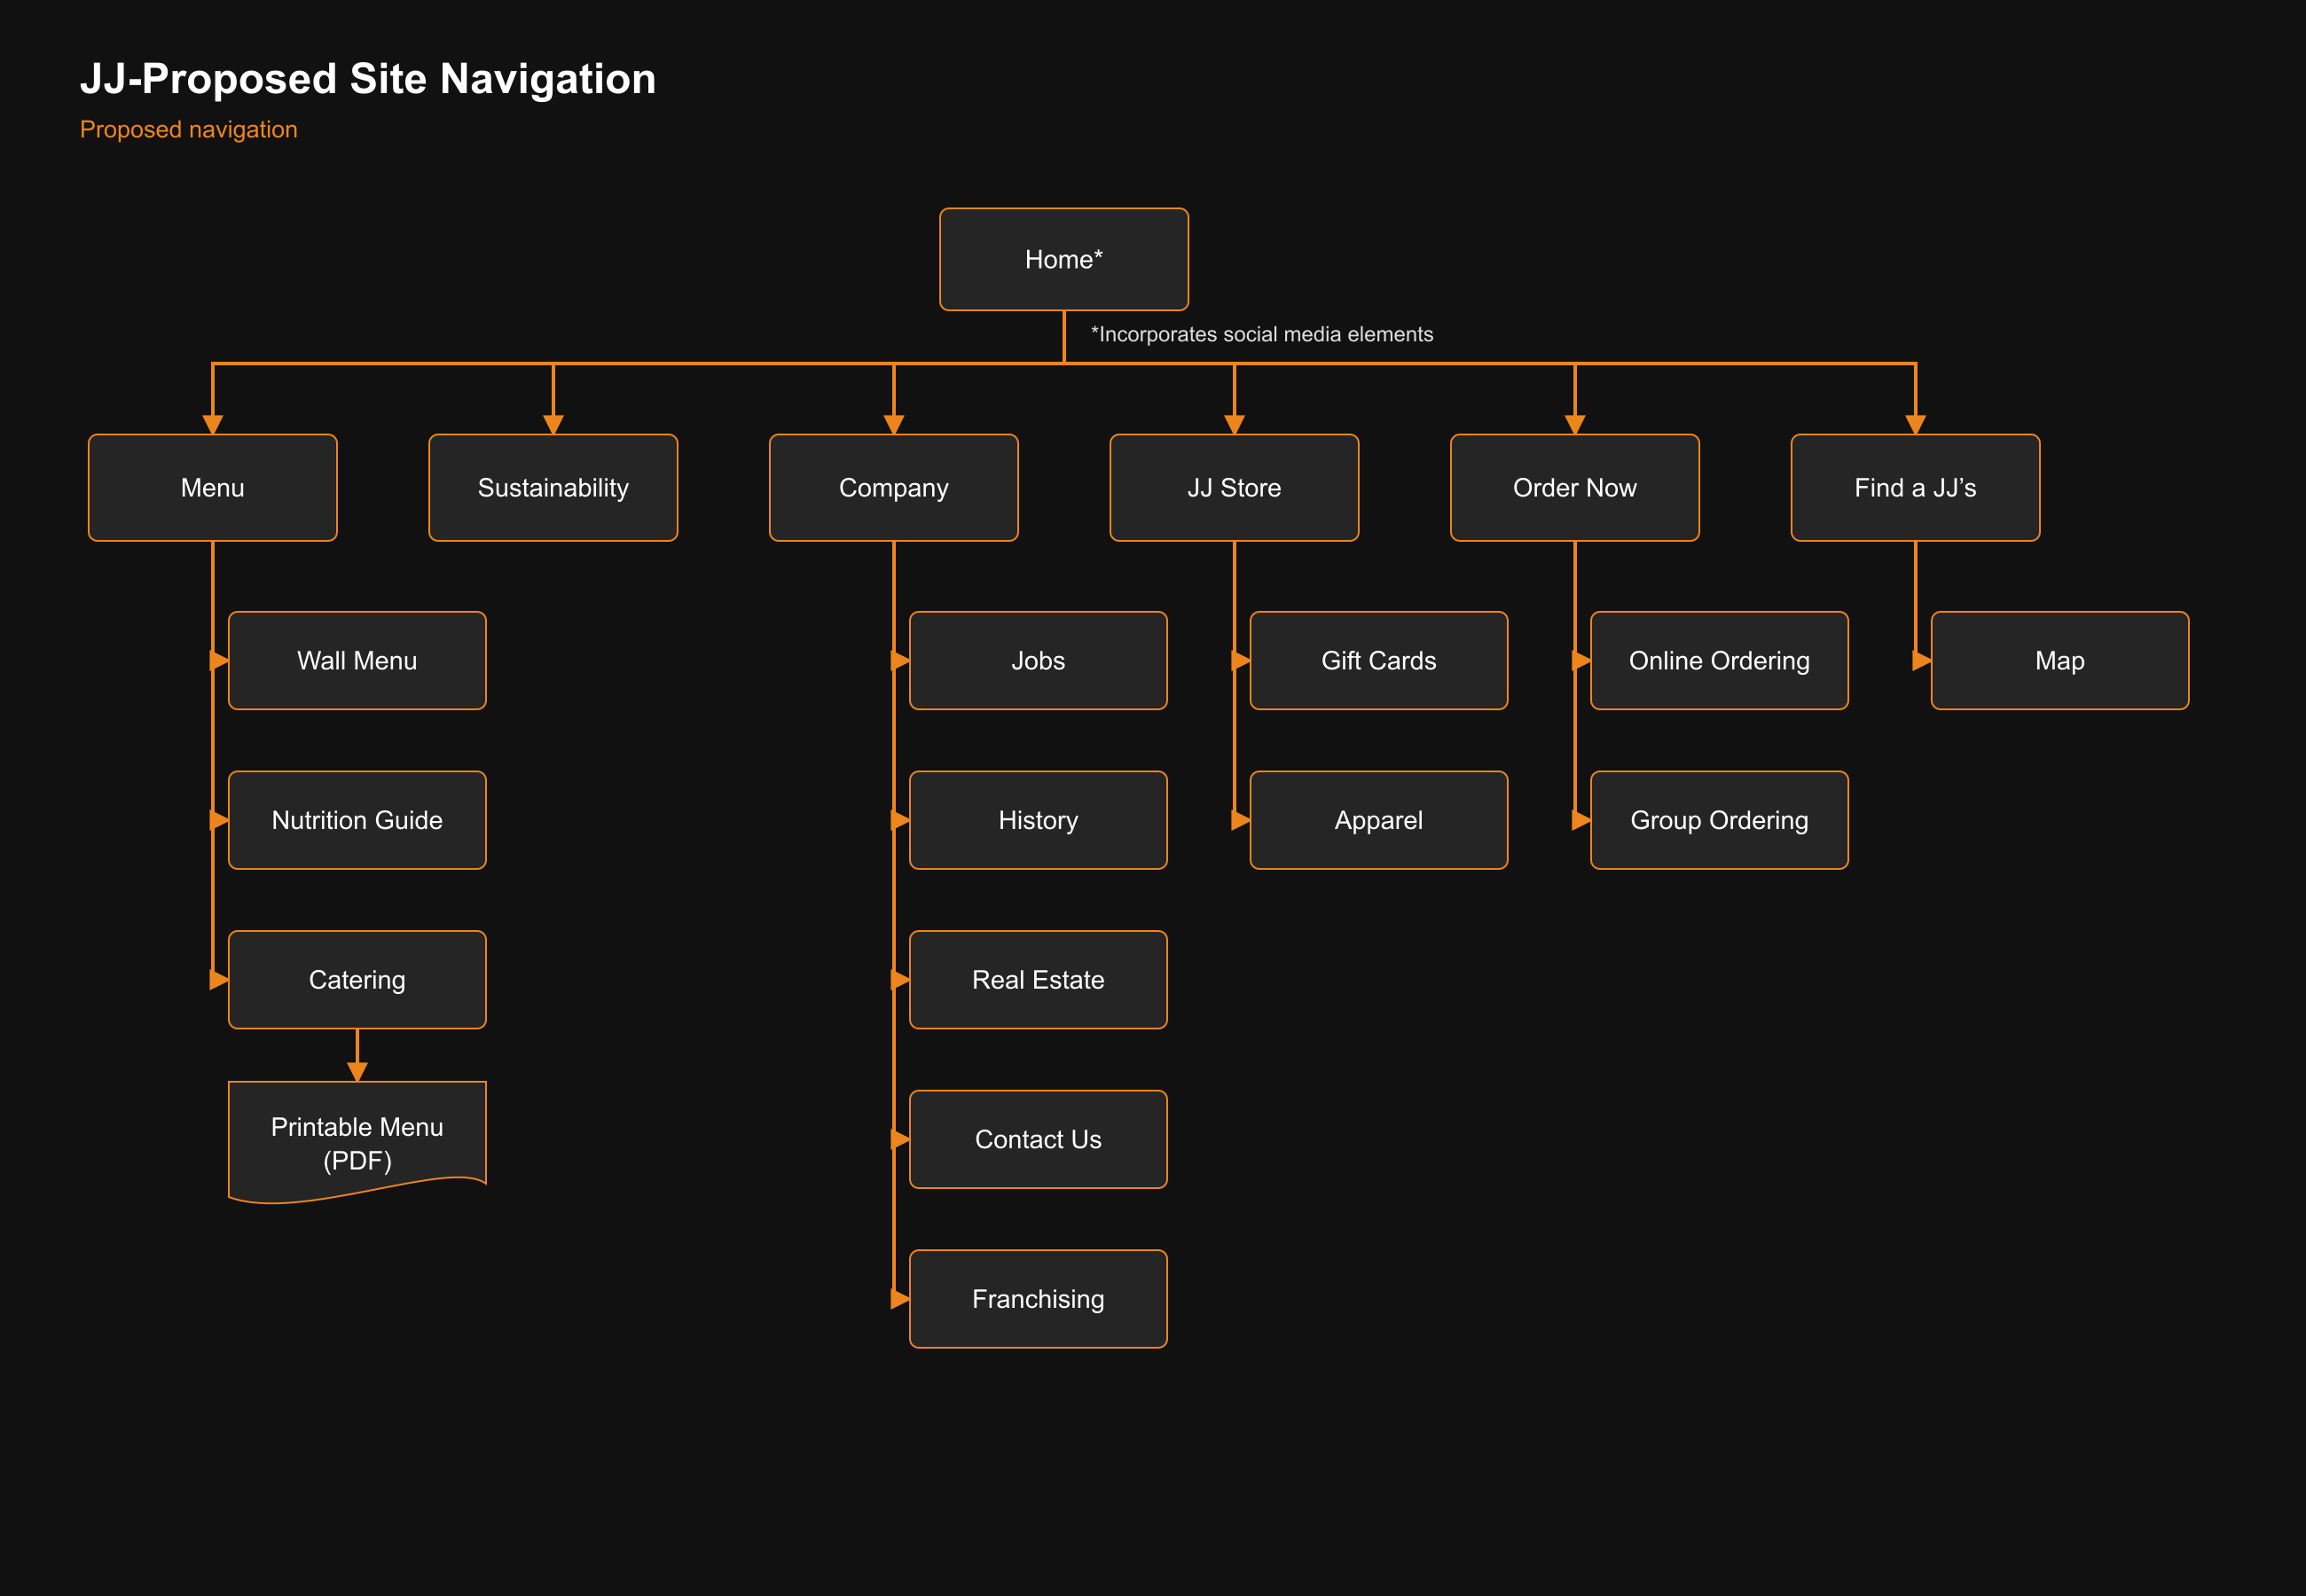Select the Incorporates social media elements note
2306x1596 pixels.
(x=1262, y=334)
